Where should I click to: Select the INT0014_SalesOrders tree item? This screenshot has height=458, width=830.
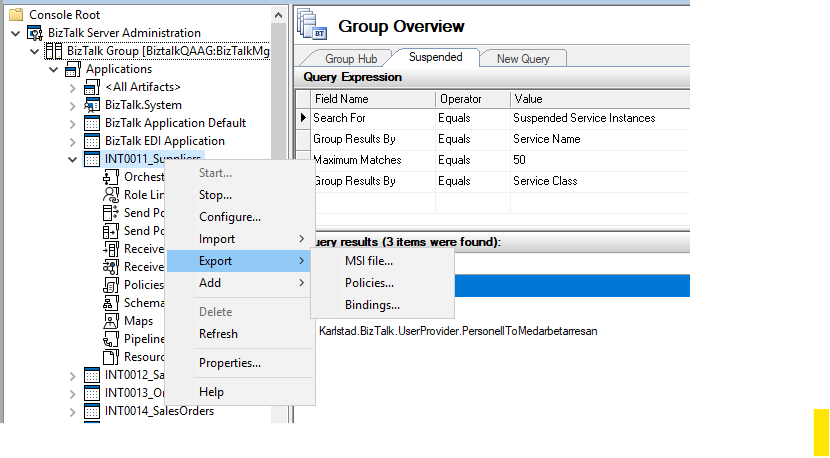(x=159, y=411)
